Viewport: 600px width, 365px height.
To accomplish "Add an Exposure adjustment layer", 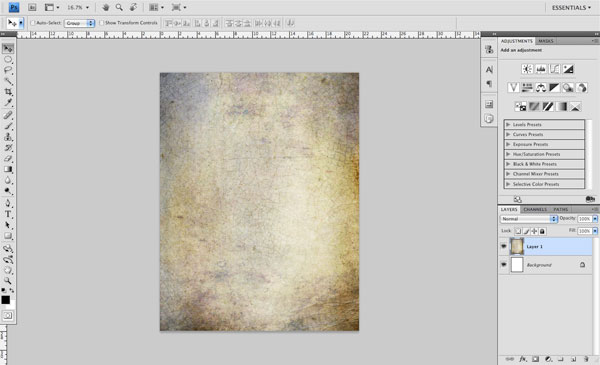I will click(x=568, y=69).
